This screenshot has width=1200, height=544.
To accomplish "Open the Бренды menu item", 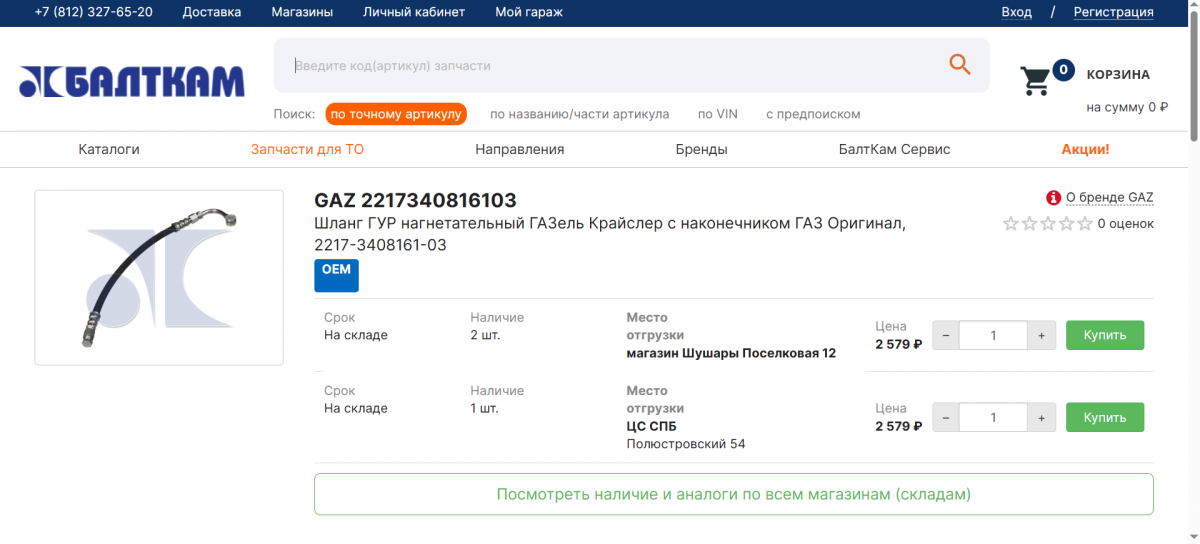I will point(701,149).
